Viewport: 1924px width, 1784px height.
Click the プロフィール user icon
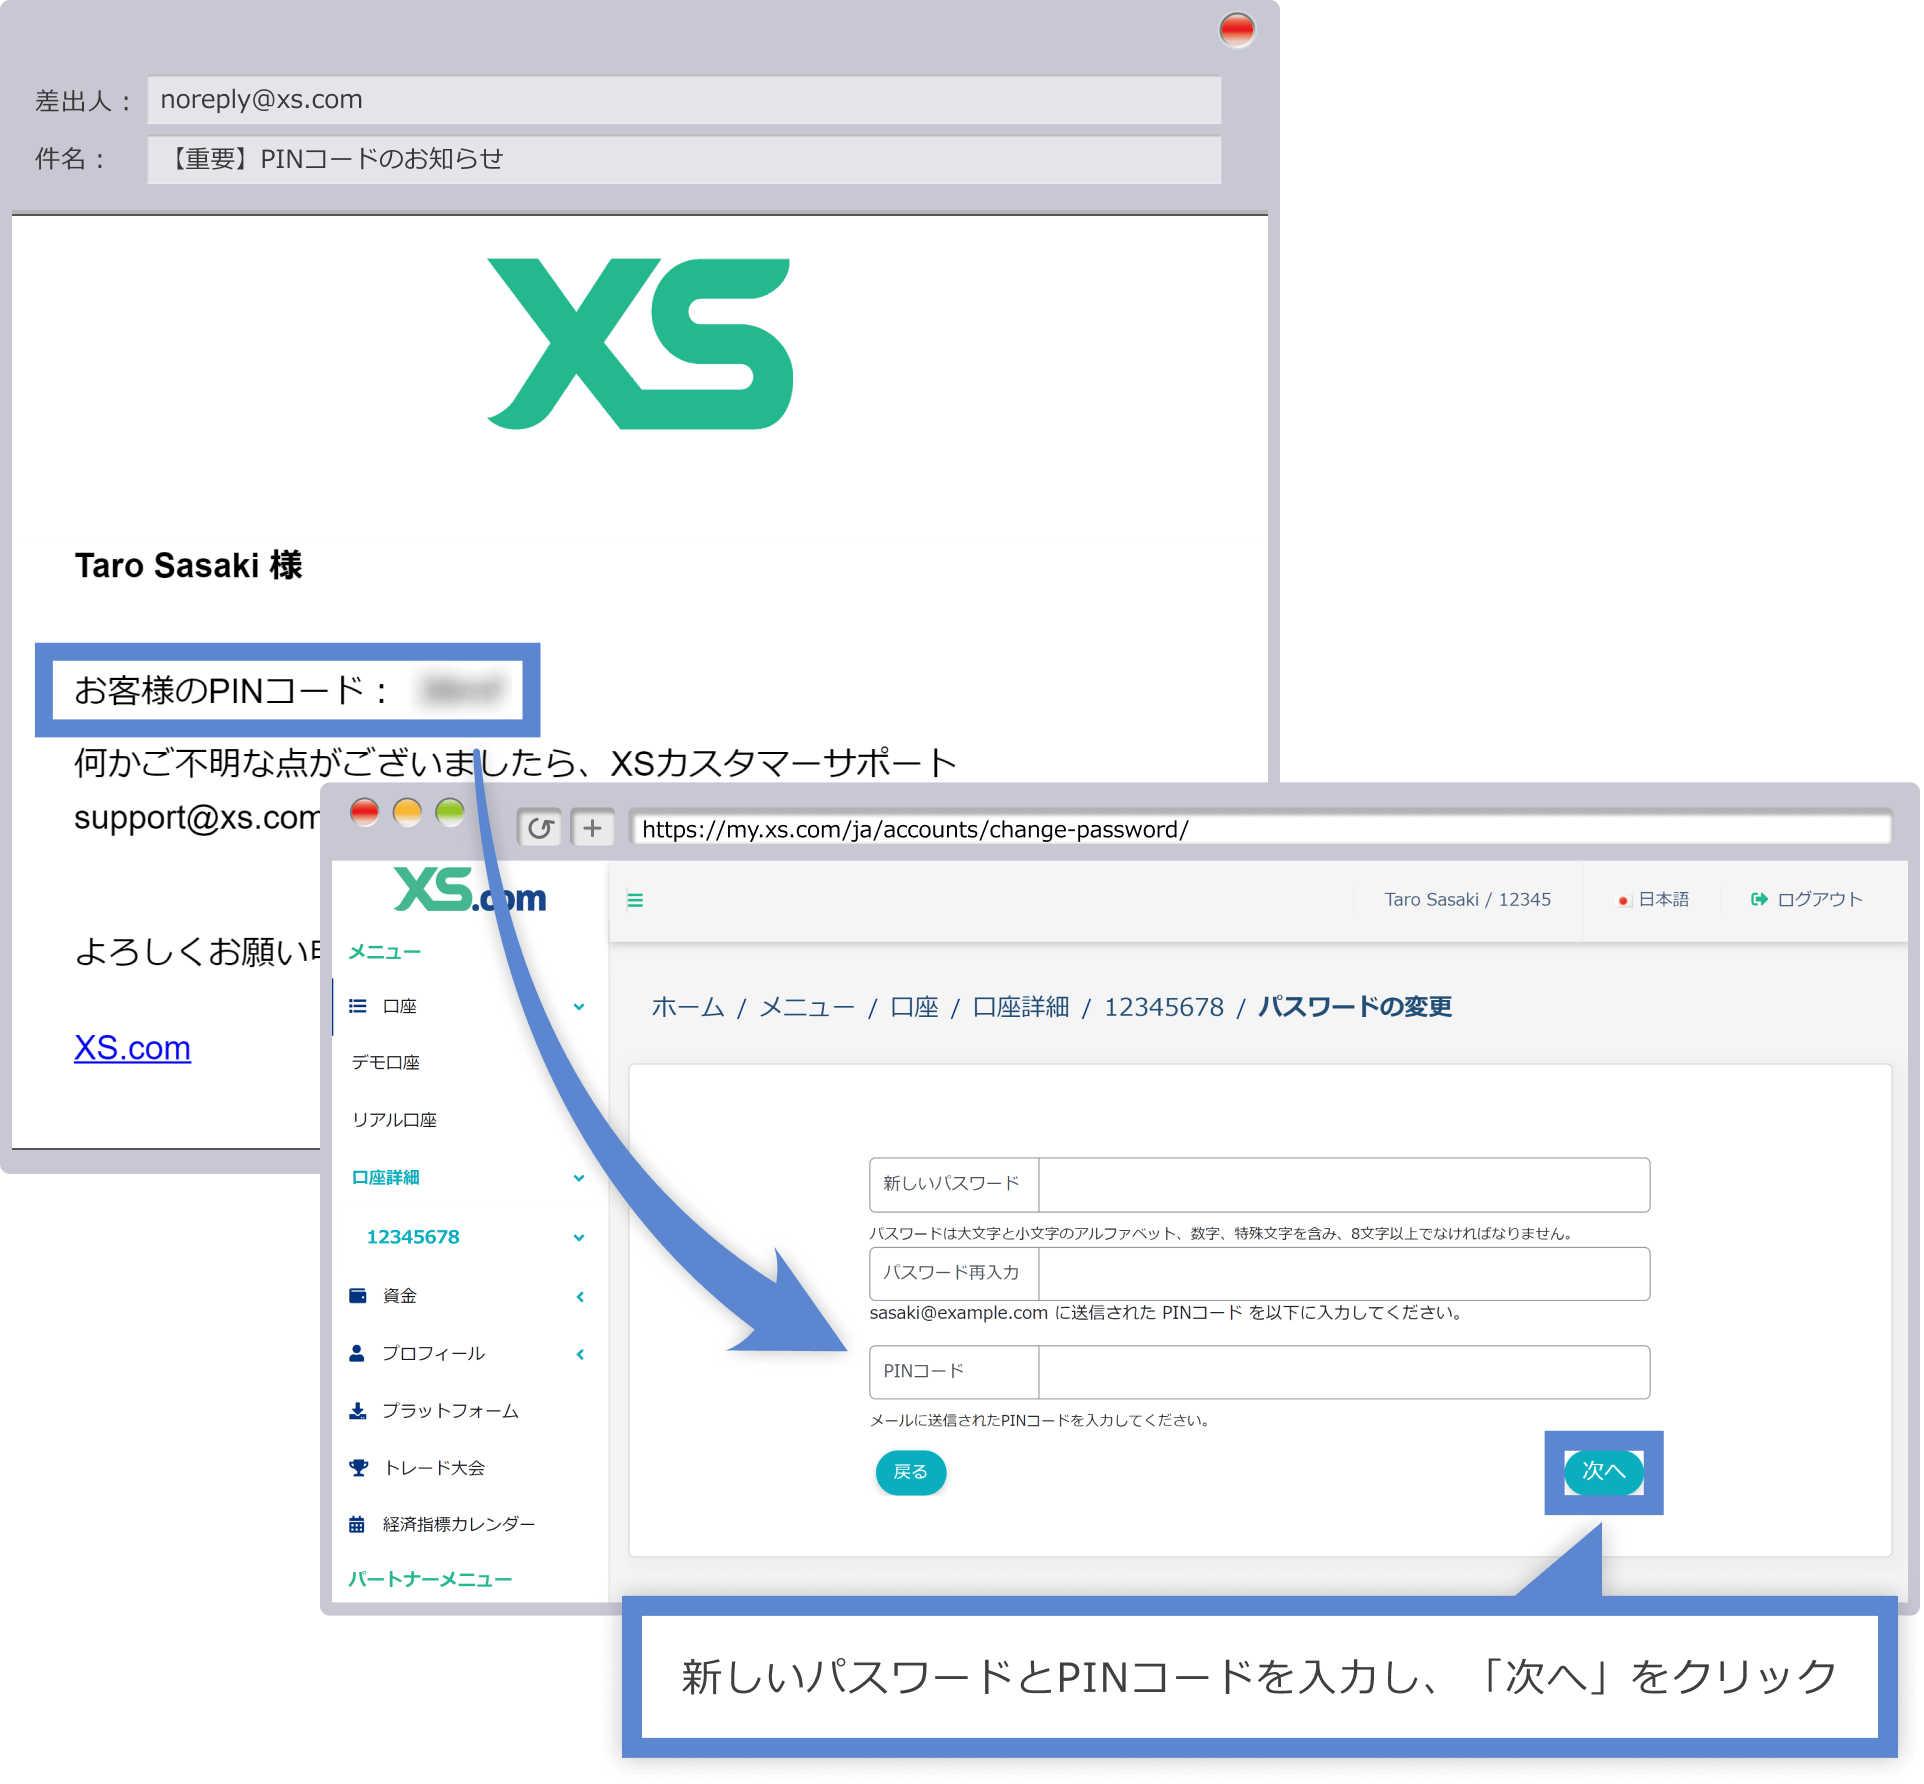pyautogui.click(x=357, y=1353)
